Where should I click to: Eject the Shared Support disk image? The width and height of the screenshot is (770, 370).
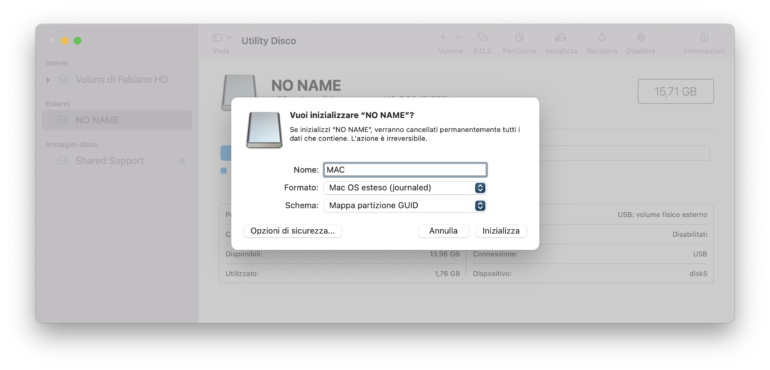pos(183,161)
